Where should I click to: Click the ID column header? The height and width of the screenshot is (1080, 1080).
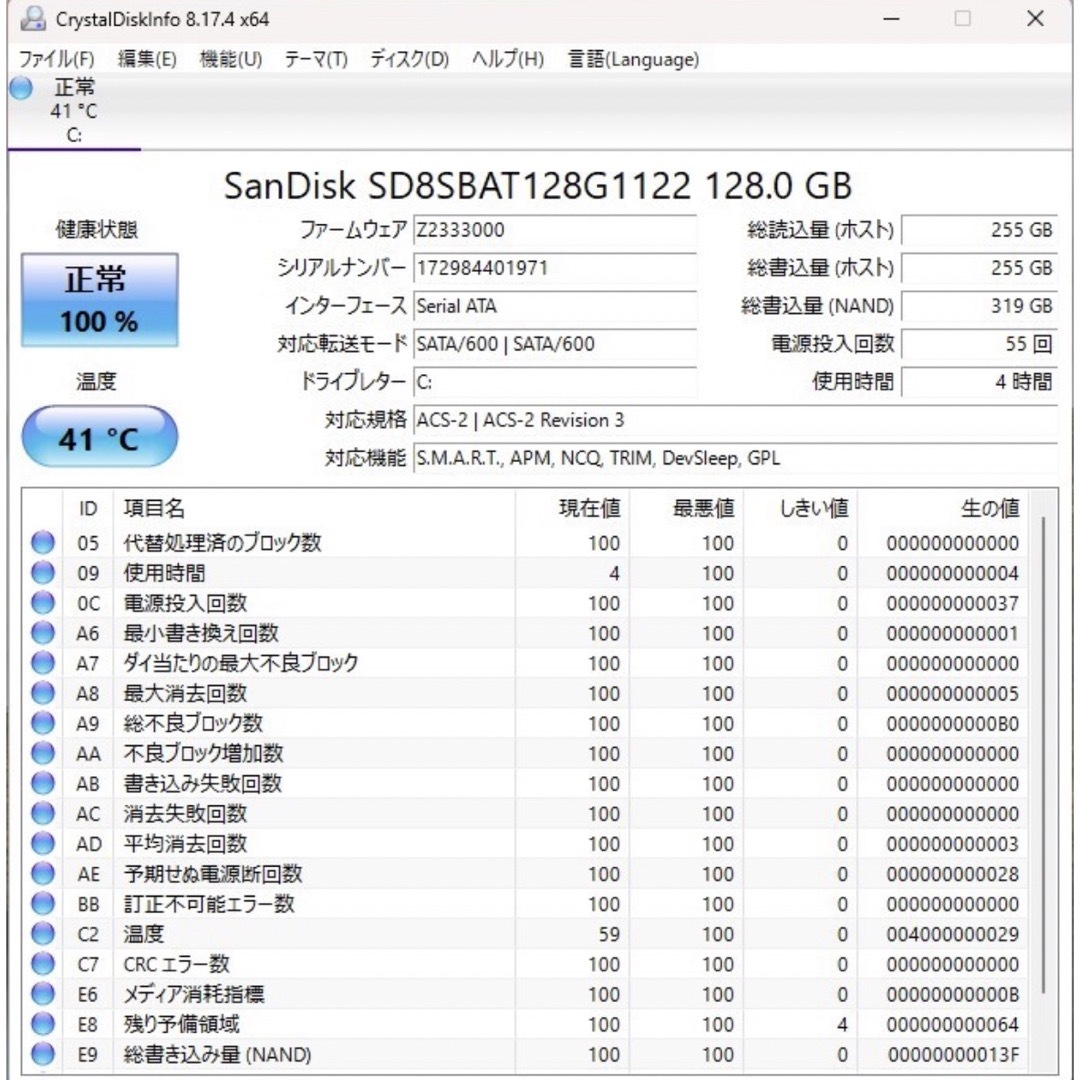point(87,508)
